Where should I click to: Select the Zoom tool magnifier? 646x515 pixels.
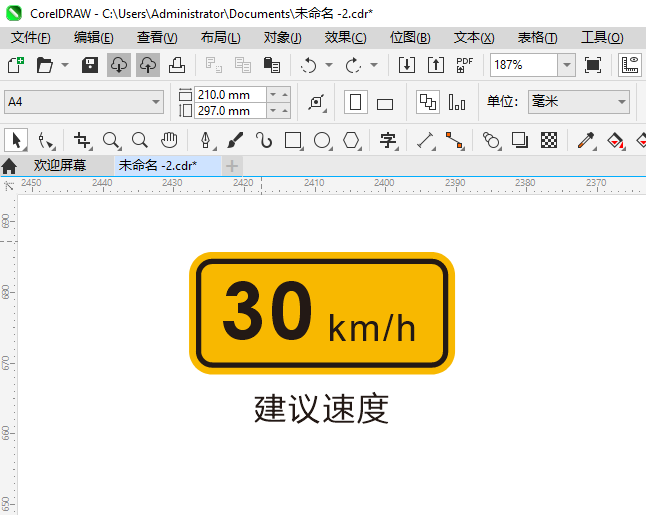point(112,140)
